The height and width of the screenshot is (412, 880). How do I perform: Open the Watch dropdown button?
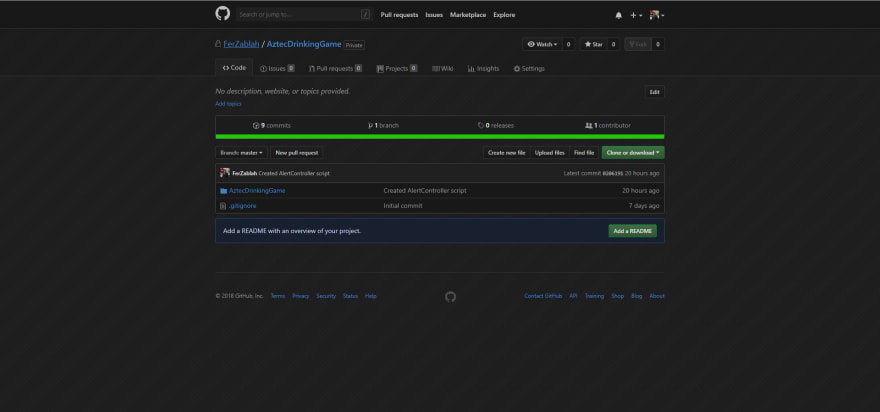pyautogui.click(x=542, y=44)
